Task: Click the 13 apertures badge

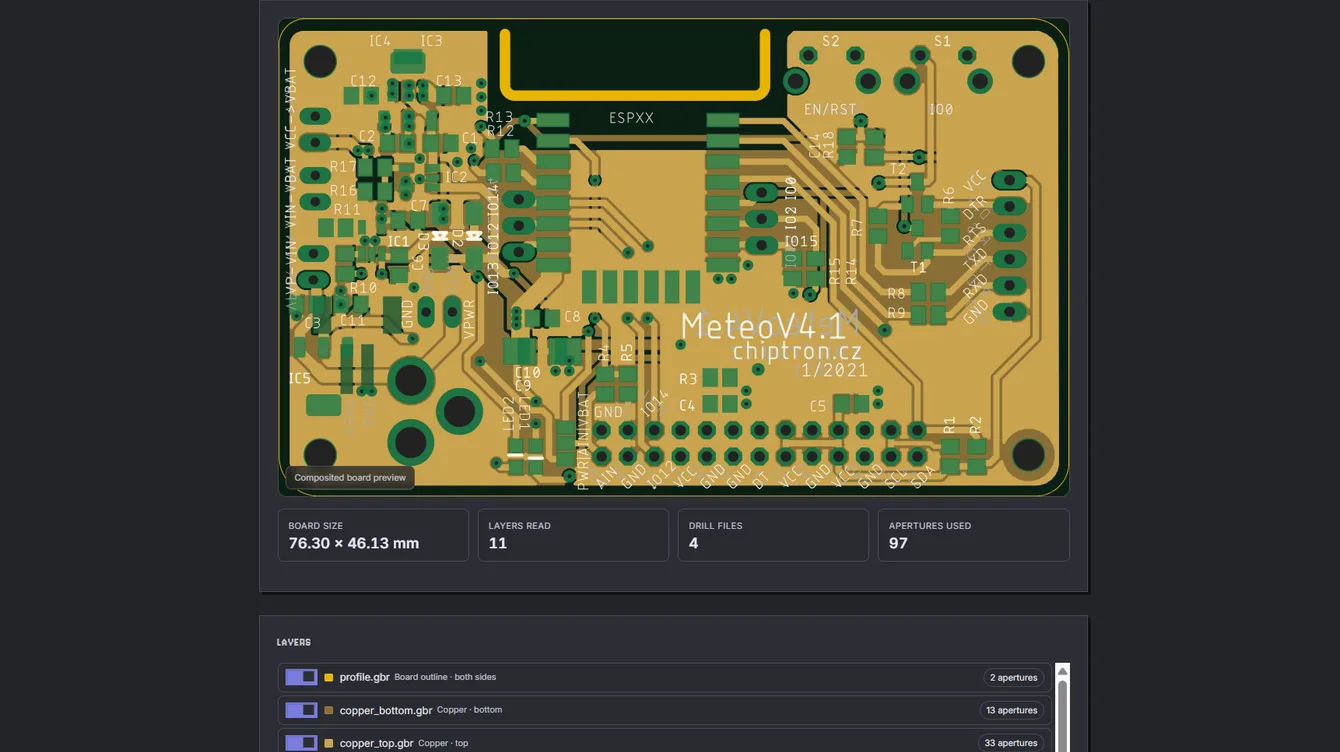Action: [x=1011, y=711]
